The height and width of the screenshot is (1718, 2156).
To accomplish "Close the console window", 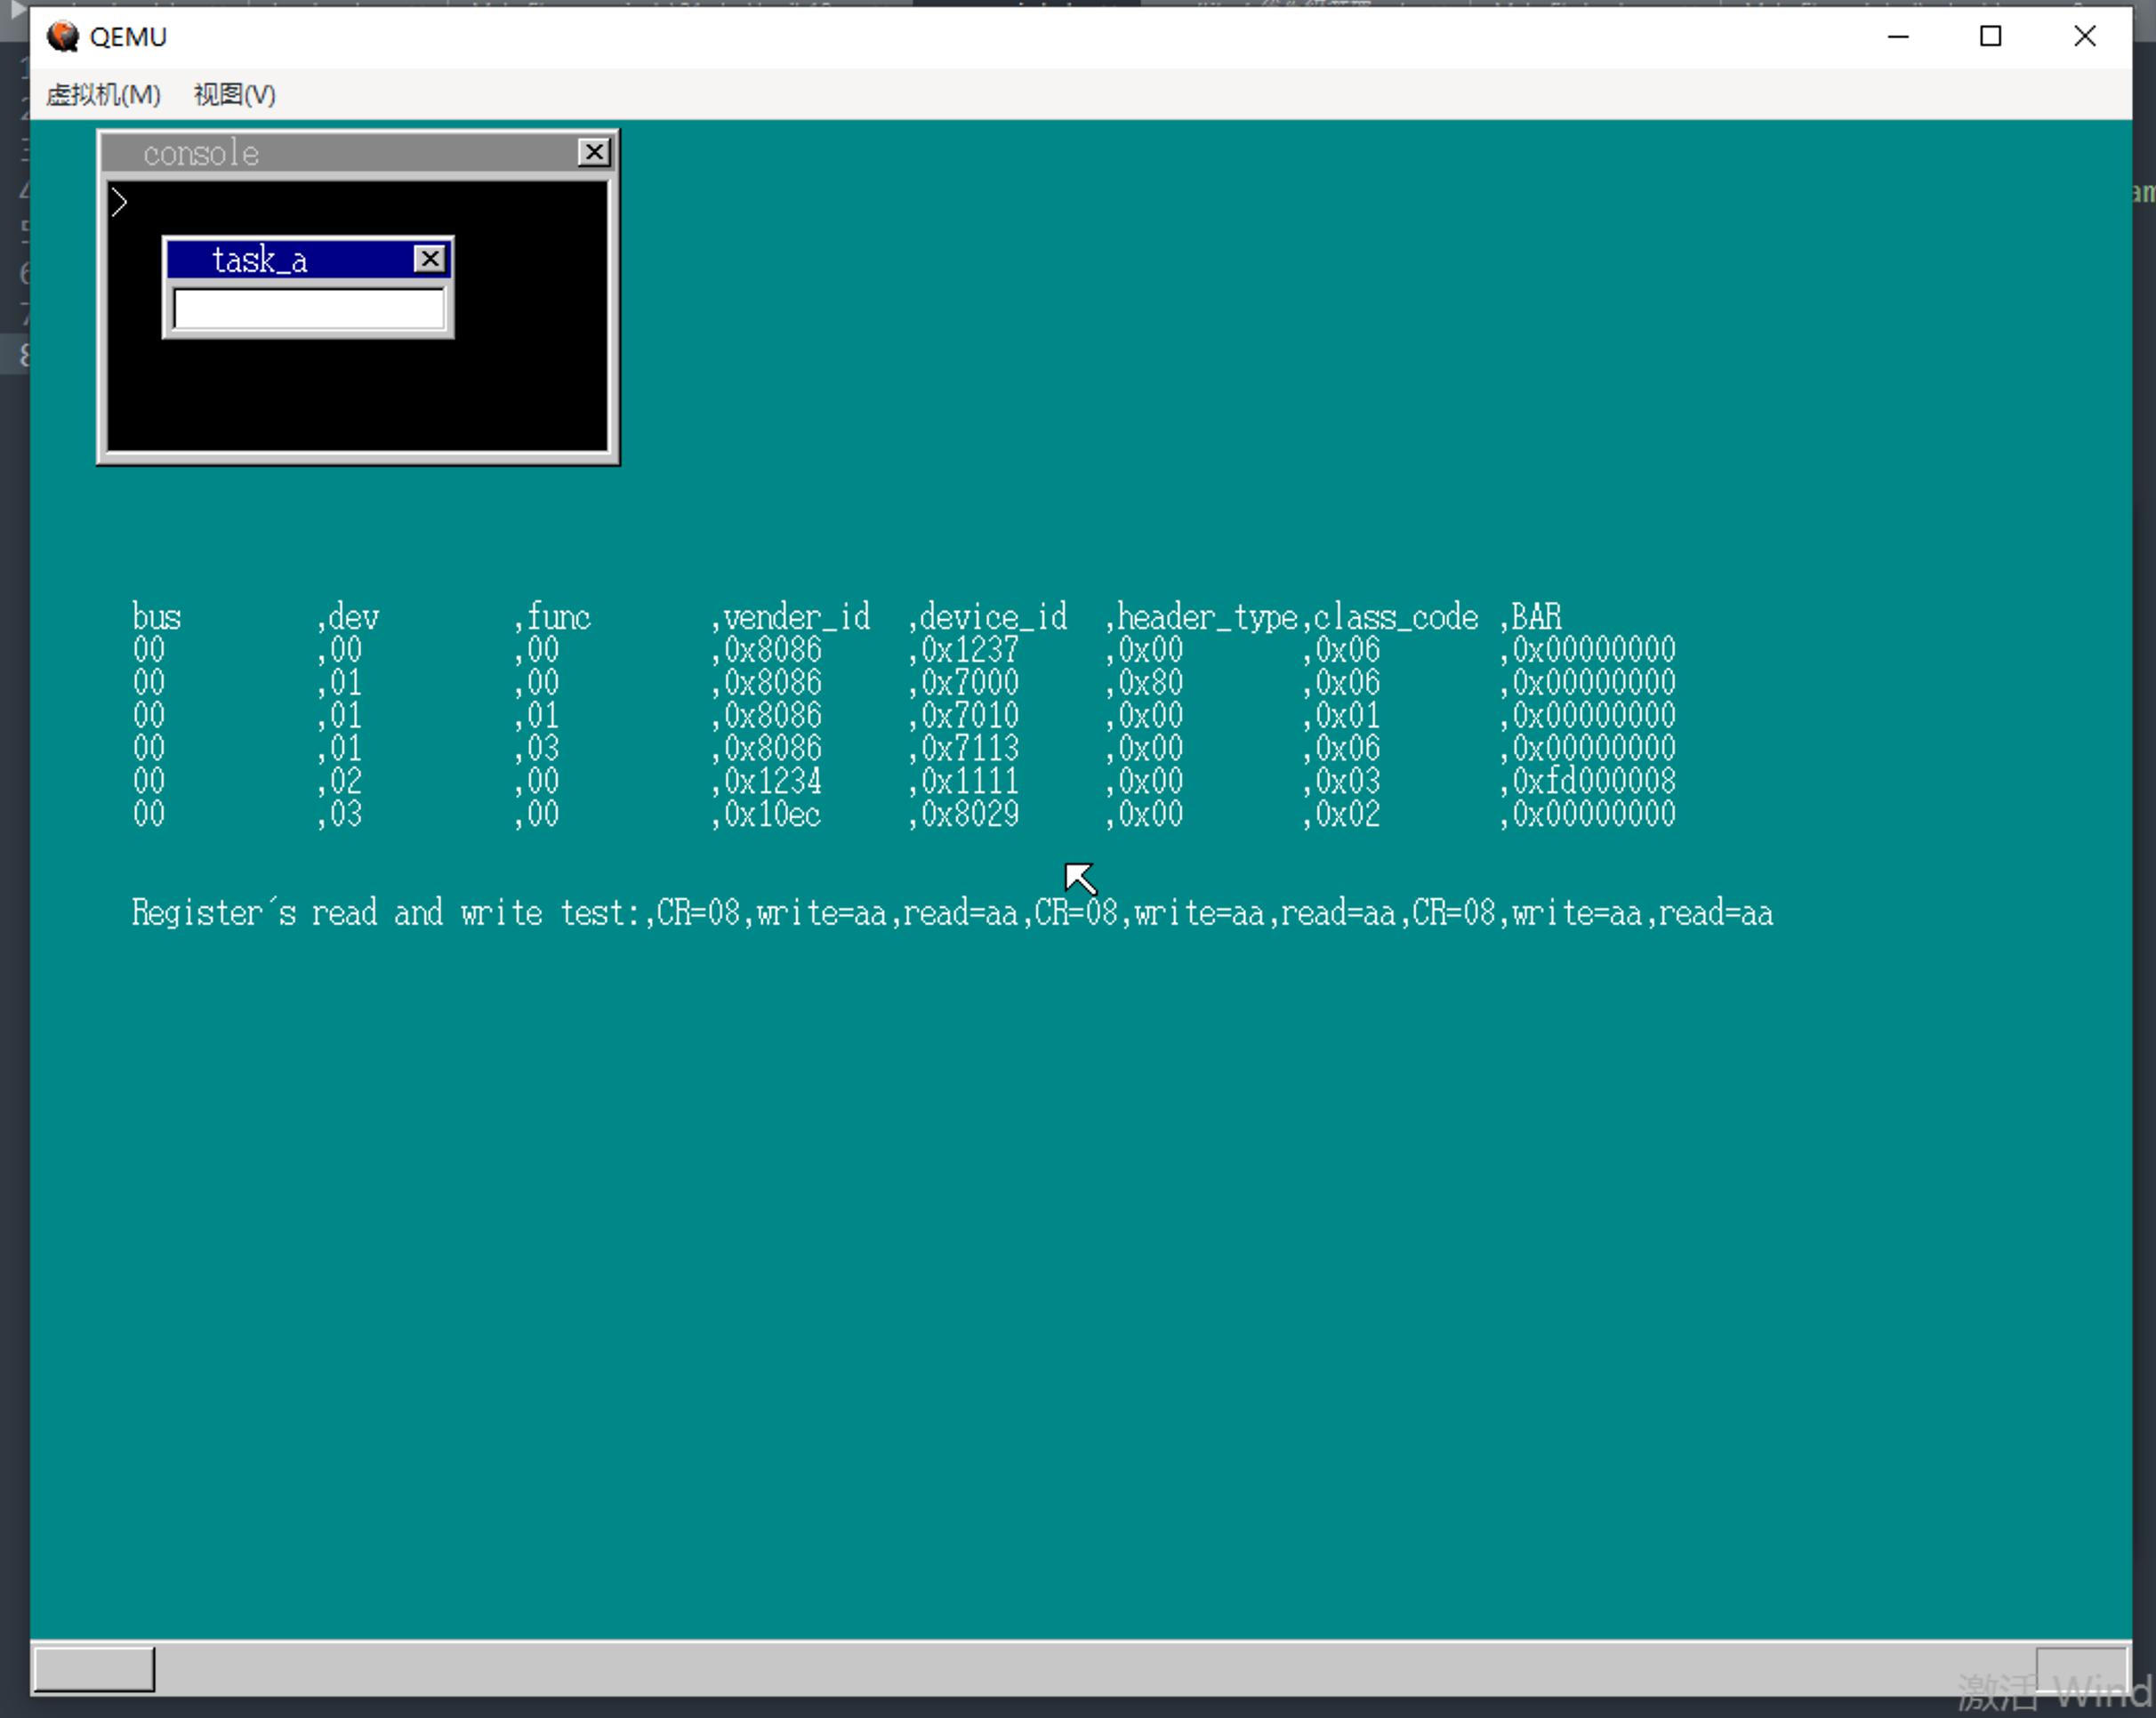I will tap(594, 152).
